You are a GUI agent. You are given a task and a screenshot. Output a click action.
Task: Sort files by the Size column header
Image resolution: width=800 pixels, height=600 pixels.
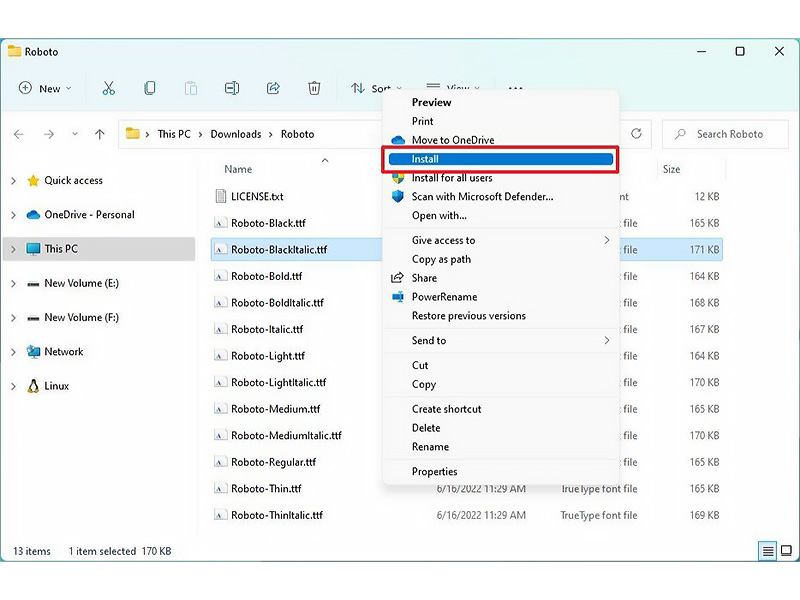(x=671, y=169)
